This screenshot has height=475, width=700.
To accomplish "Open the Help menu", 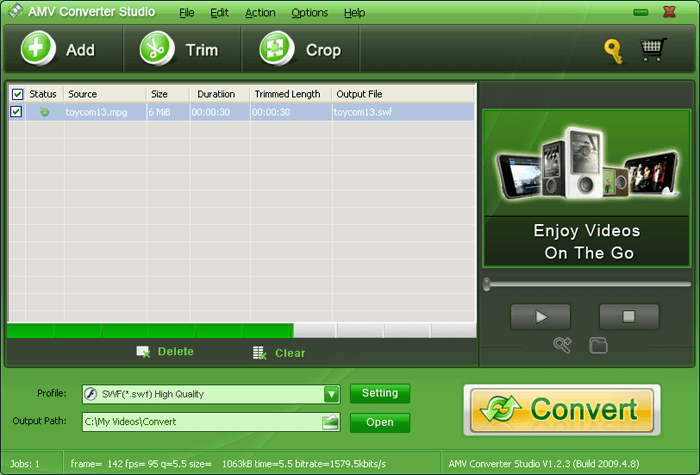I will coord(354,13).
